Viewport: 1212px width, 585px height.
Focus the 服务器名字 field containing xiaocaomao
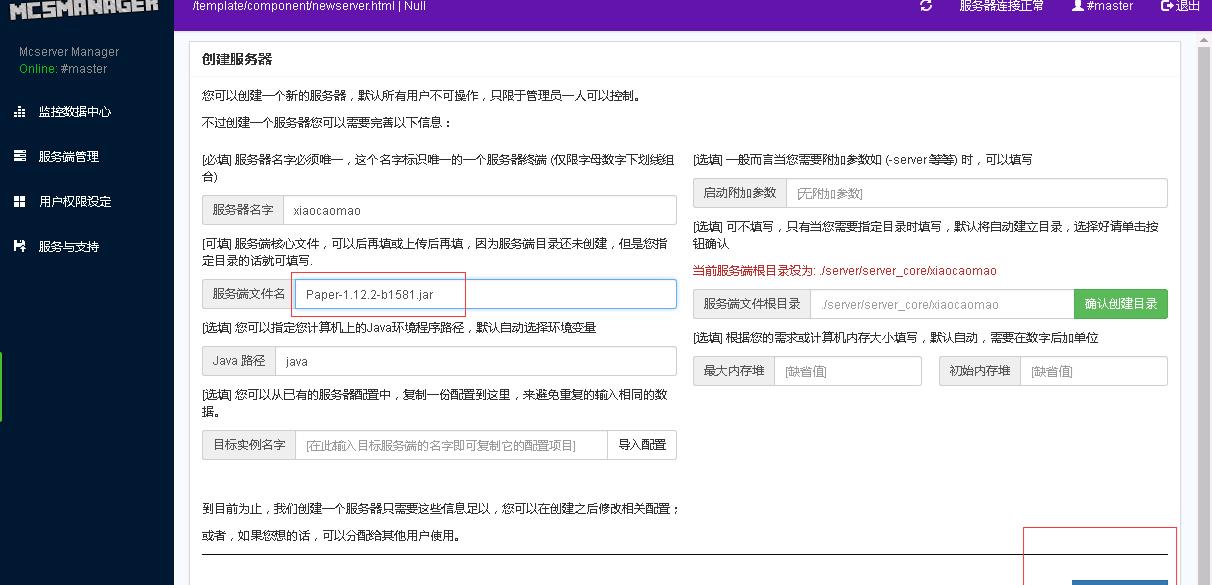pos(480,210)
